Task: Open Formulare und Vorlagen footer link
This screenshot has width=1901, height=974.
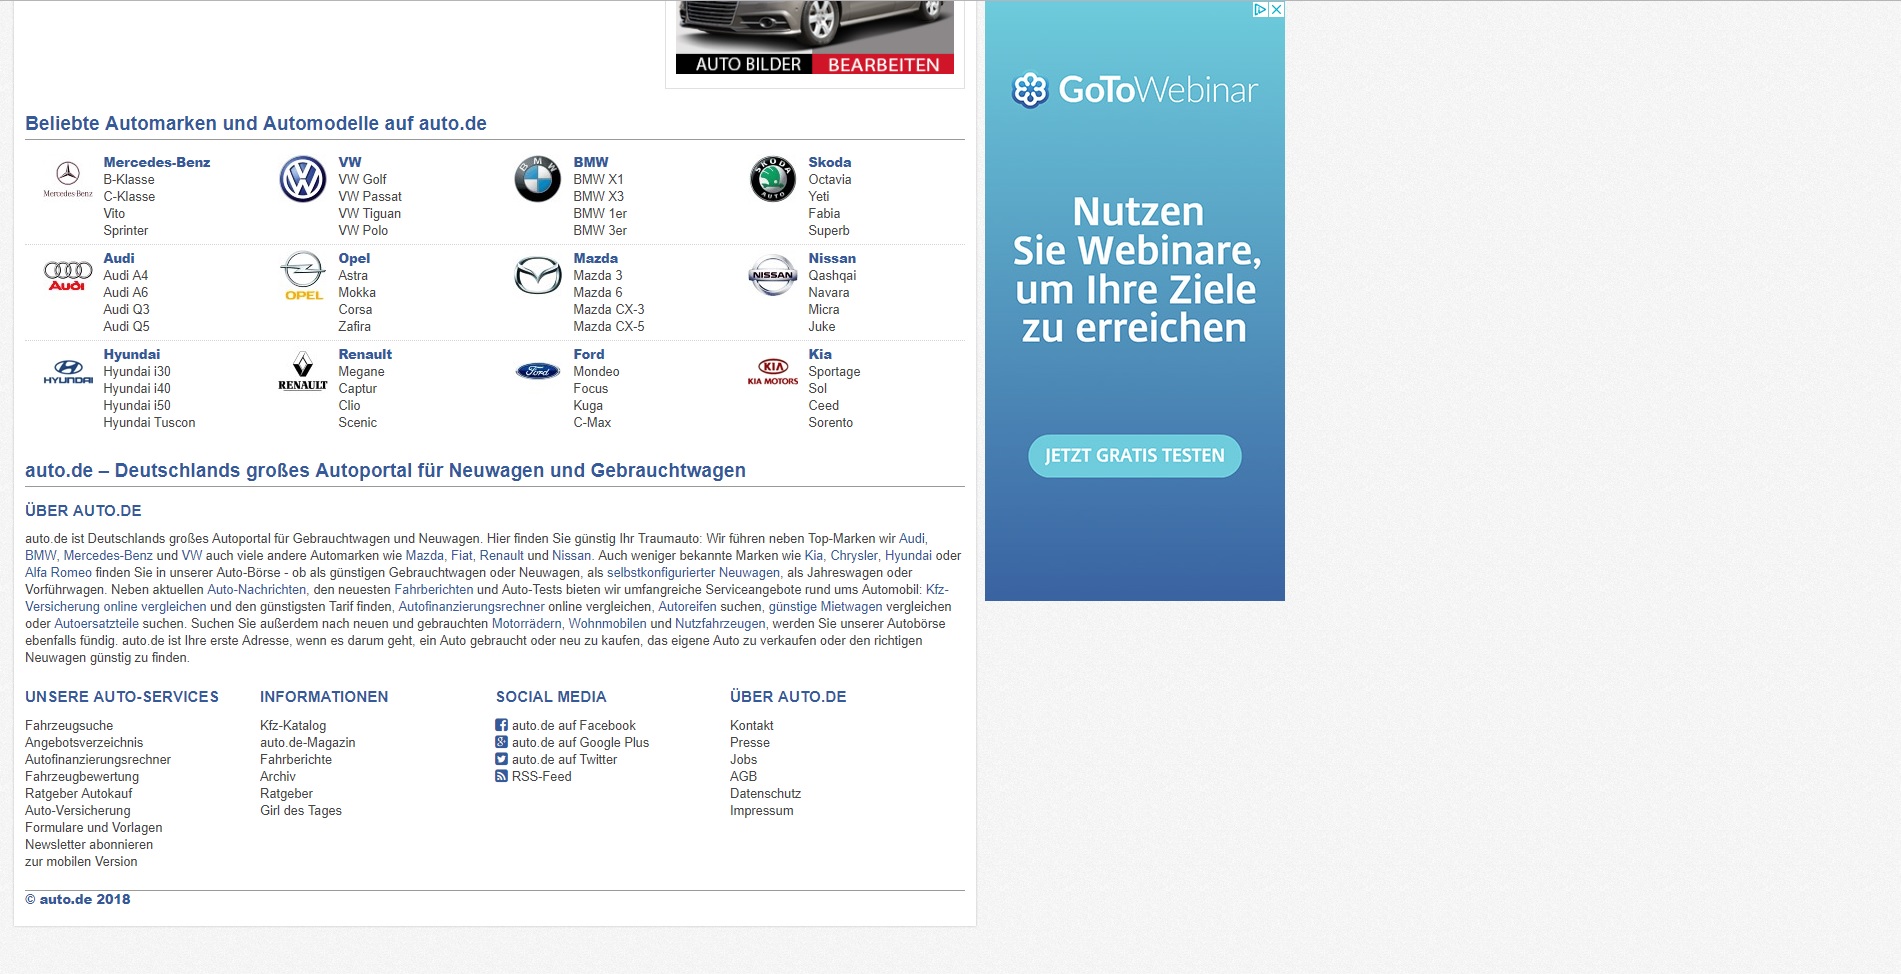Action: click(94, 827)
